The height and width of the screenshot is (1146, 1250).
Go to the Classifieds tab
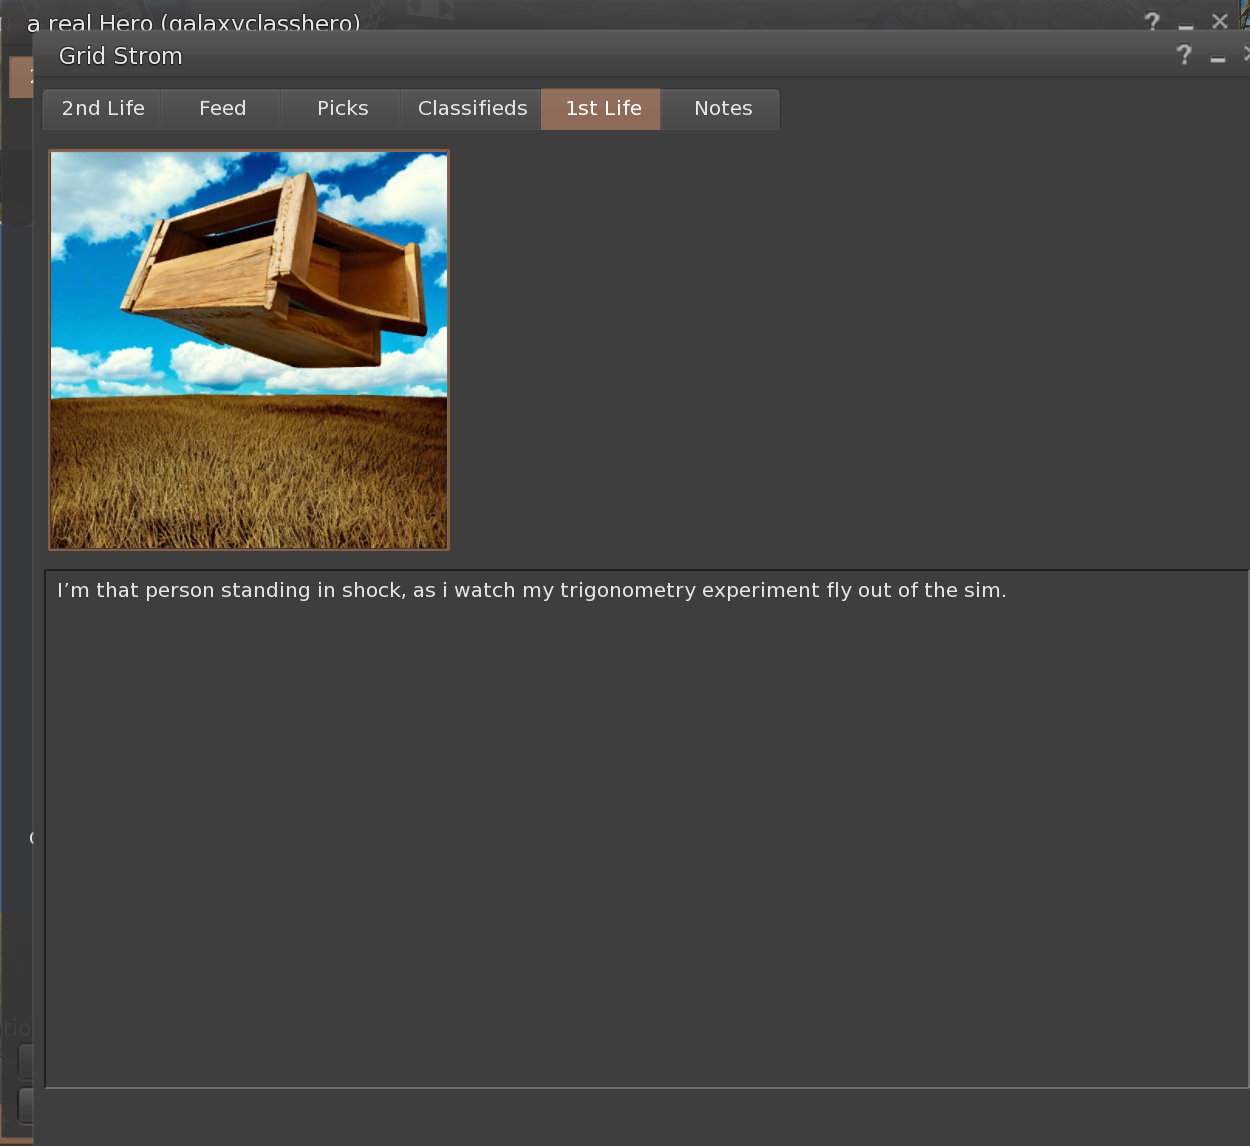coord(472,108)
